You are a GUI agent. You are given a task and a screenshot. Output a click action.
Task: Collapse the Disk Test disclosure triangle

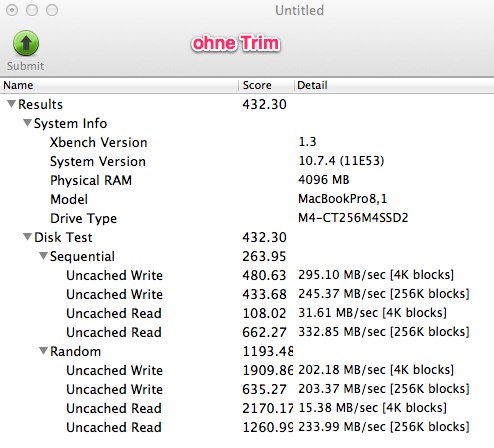tap(27, 237)
